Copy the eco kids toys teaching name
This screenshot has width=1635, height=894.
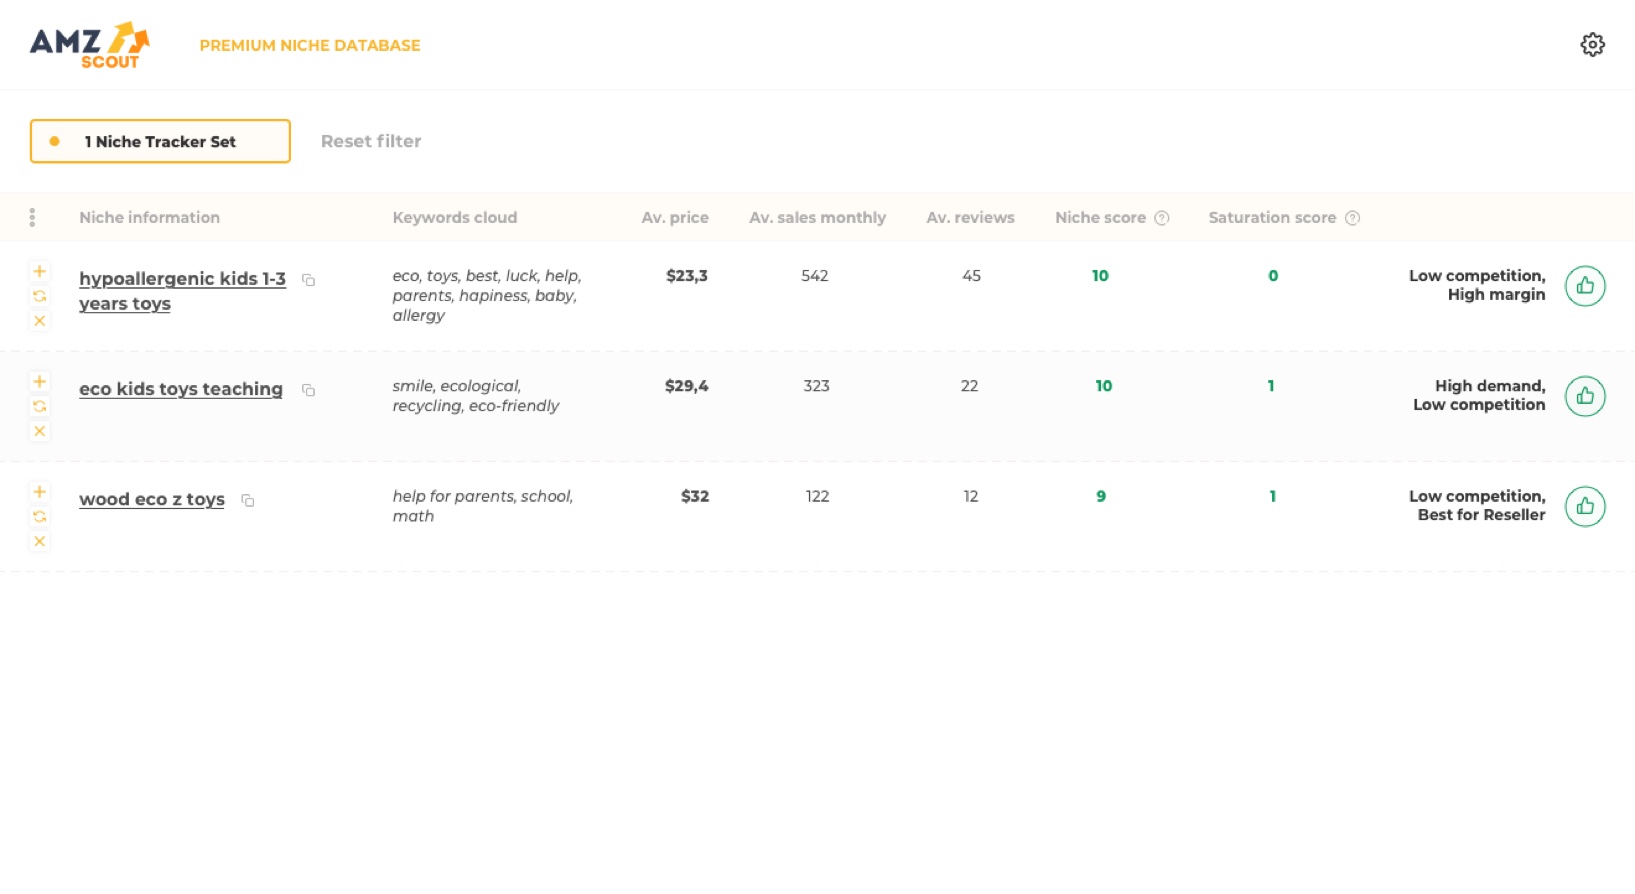tap(309, 390)
